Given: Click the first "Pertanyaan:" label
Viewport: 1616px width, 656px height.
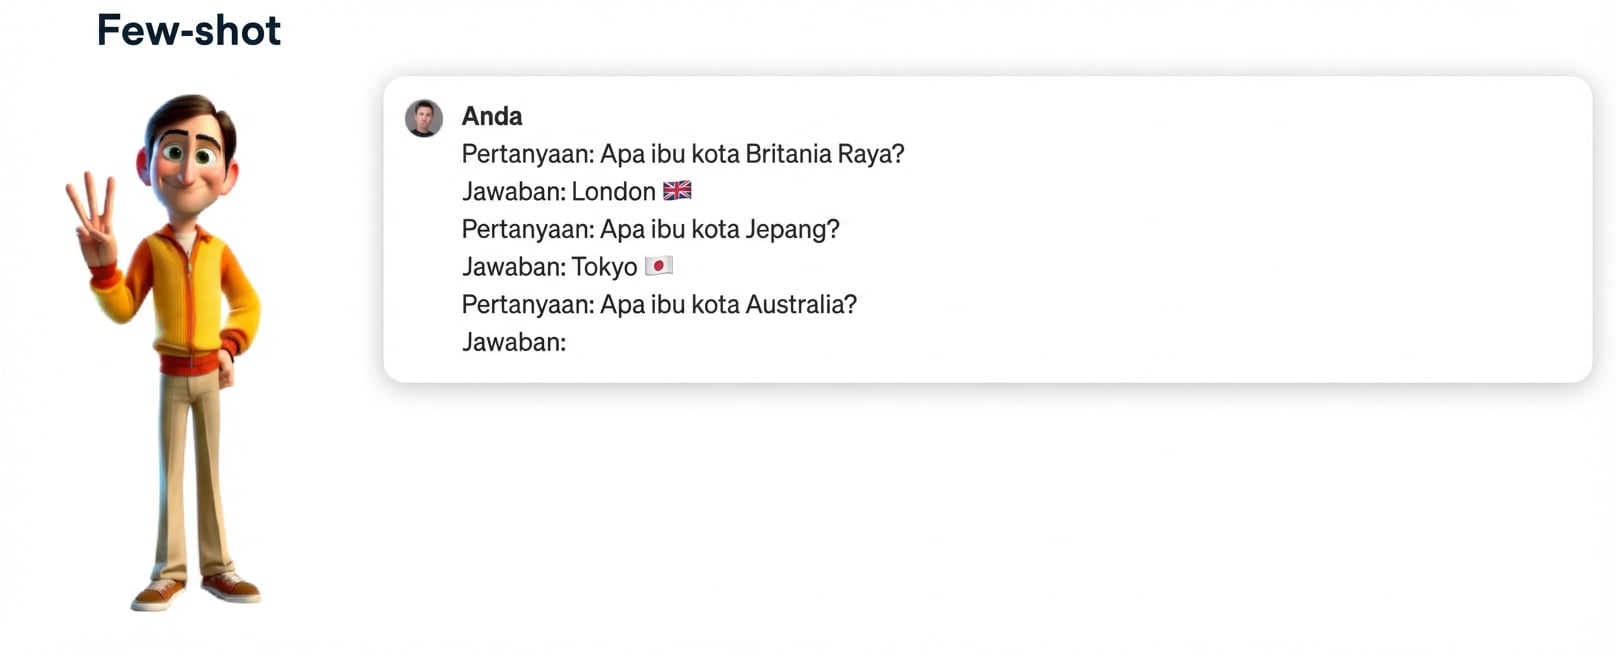Looking at the screenshot, I should pyautogui.click(x=528, y=154).
